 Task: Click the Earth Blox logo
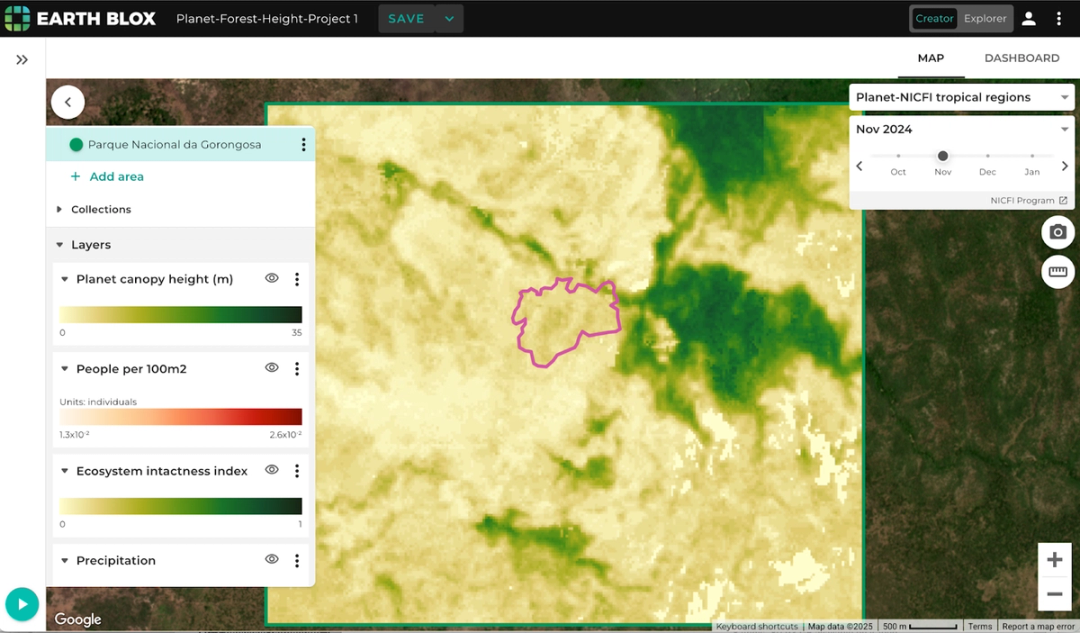(x=80, y=17)
